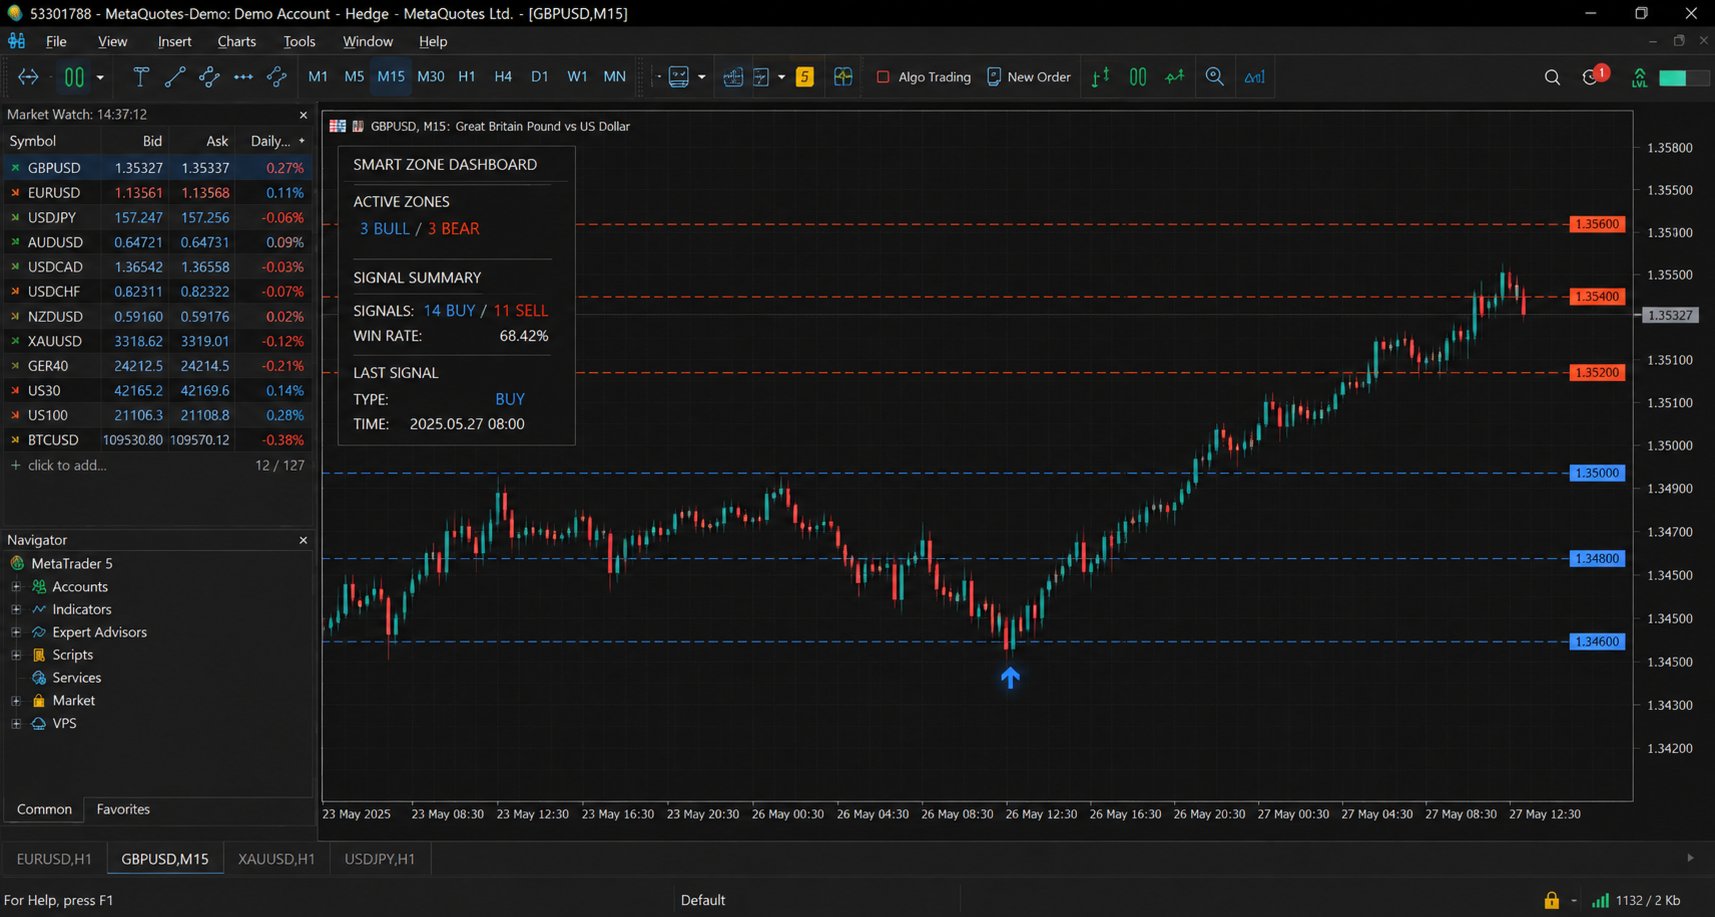Click 'click to add...' symbol field
Image resolution: width=1715 pixels, height=917 pixels.
pos(67,465)
